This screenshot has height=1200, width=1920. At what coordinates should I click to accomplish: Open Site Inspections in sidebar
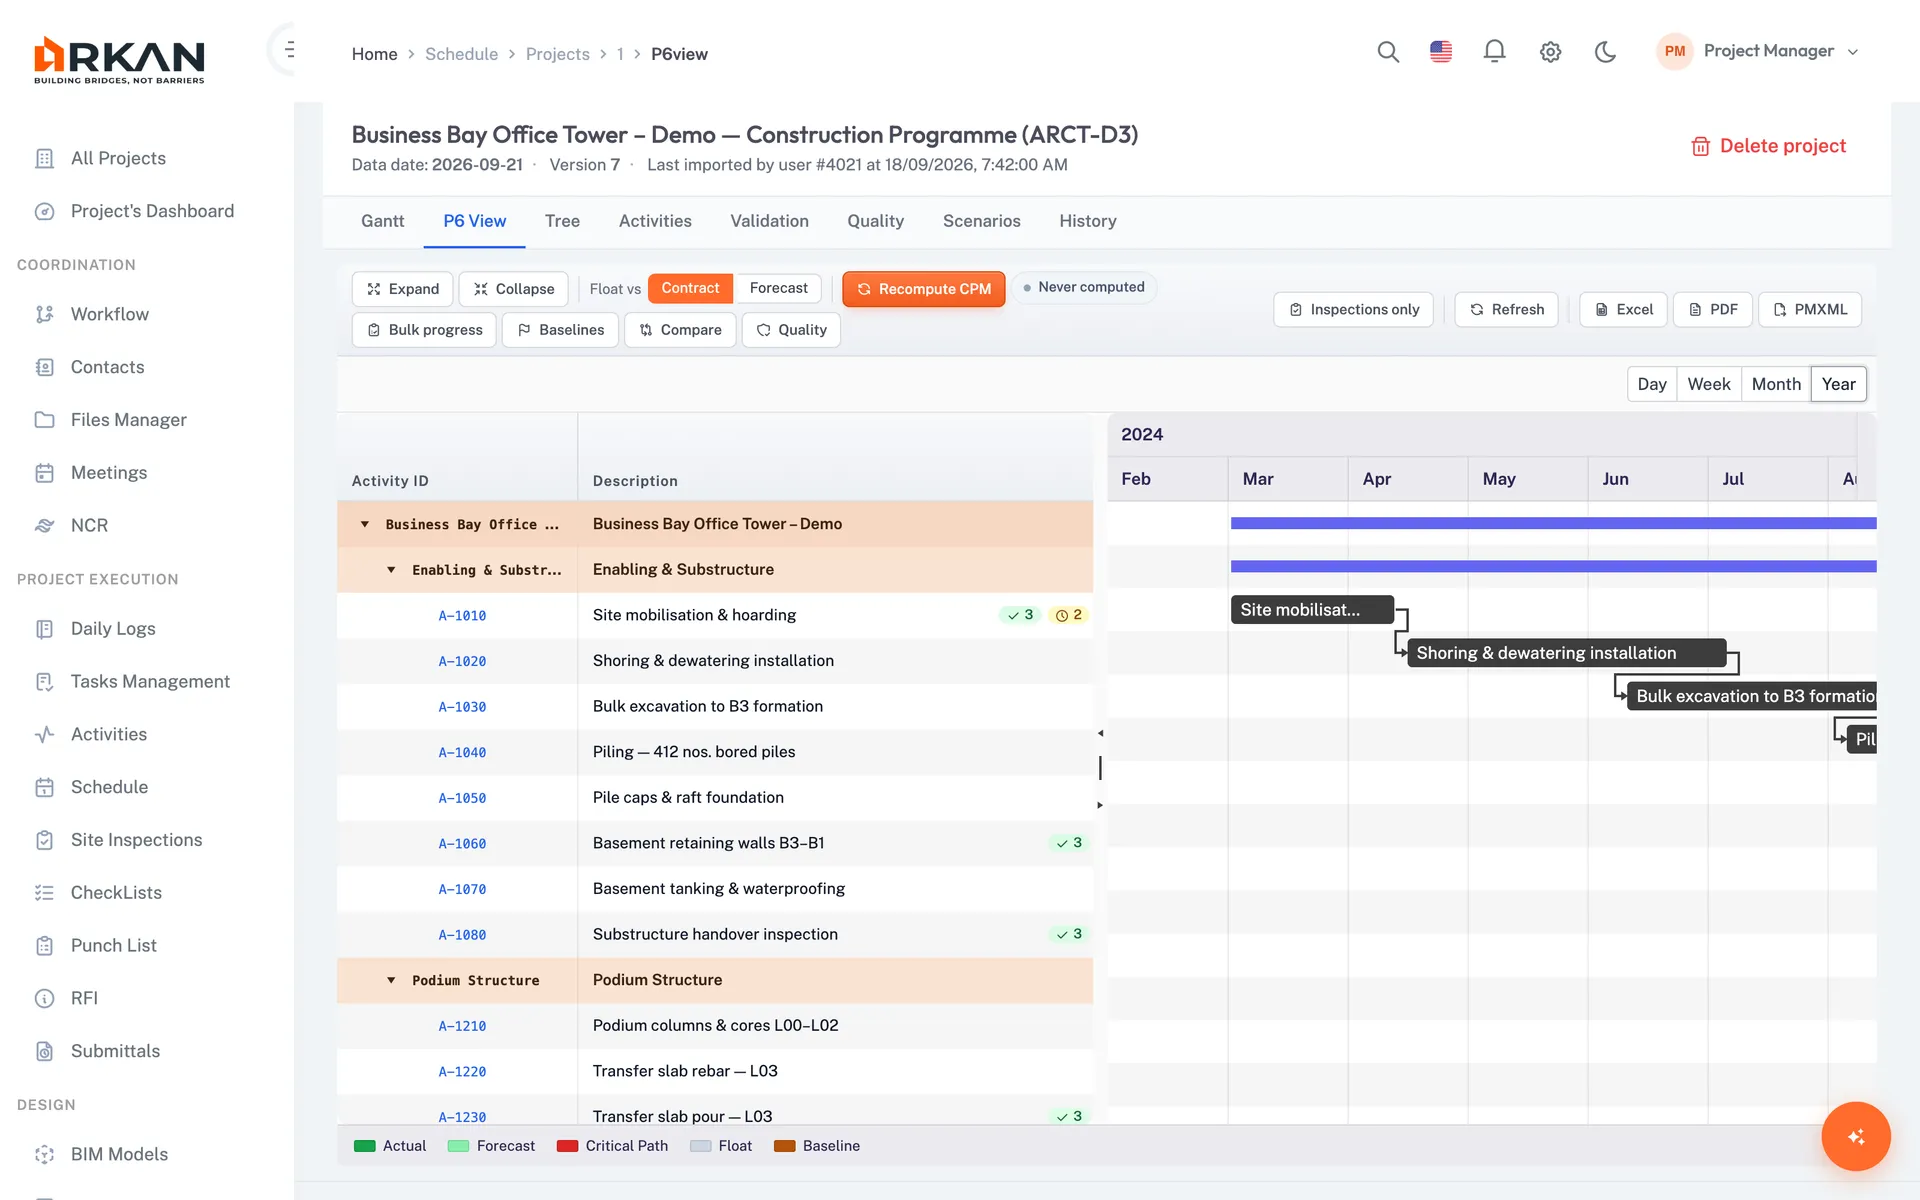coord(136,840)
